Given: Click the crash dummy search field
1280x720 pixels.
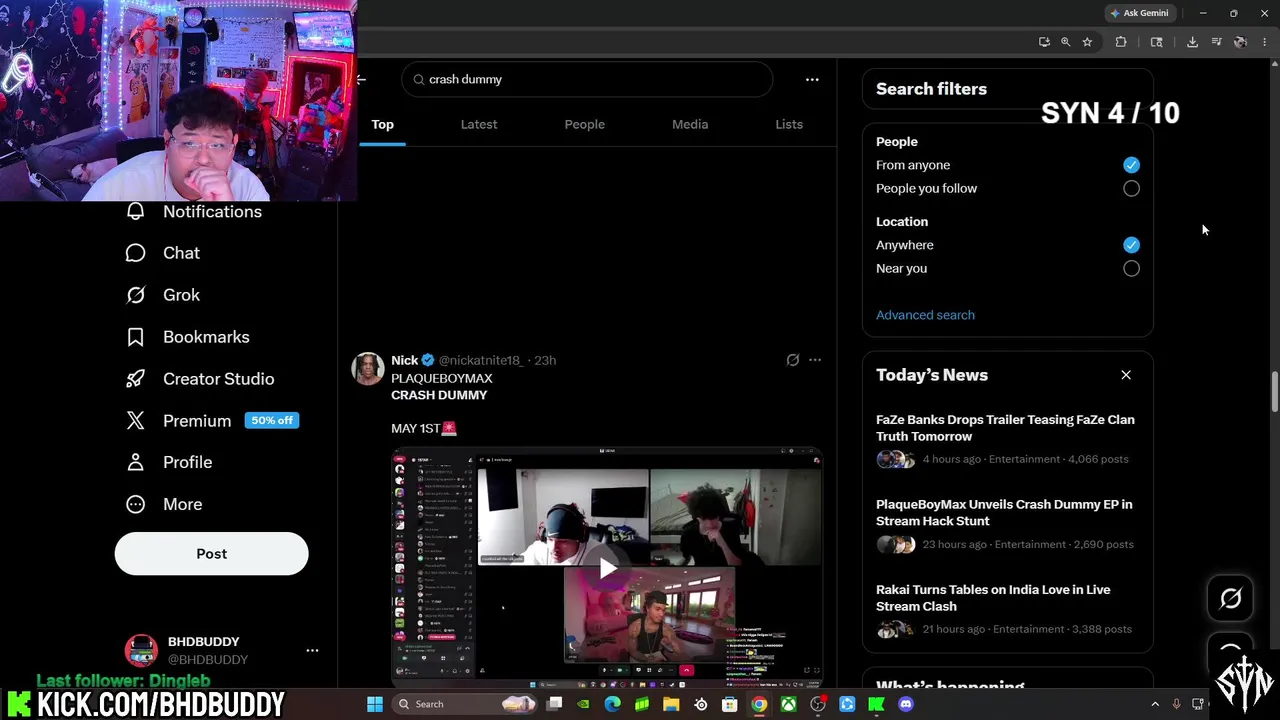Looking at the screenshot, I should [x=587, y=79].
